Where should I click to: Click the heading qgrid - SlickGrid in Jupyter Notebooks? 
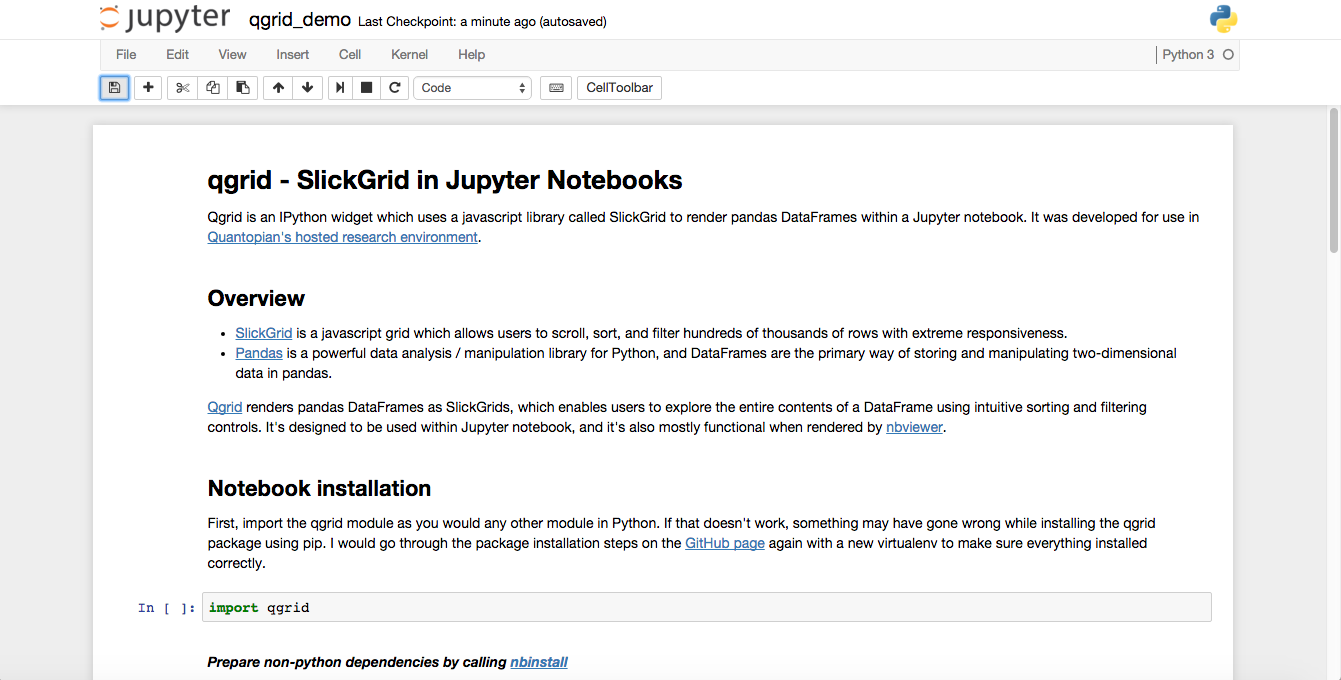point(445,180)
